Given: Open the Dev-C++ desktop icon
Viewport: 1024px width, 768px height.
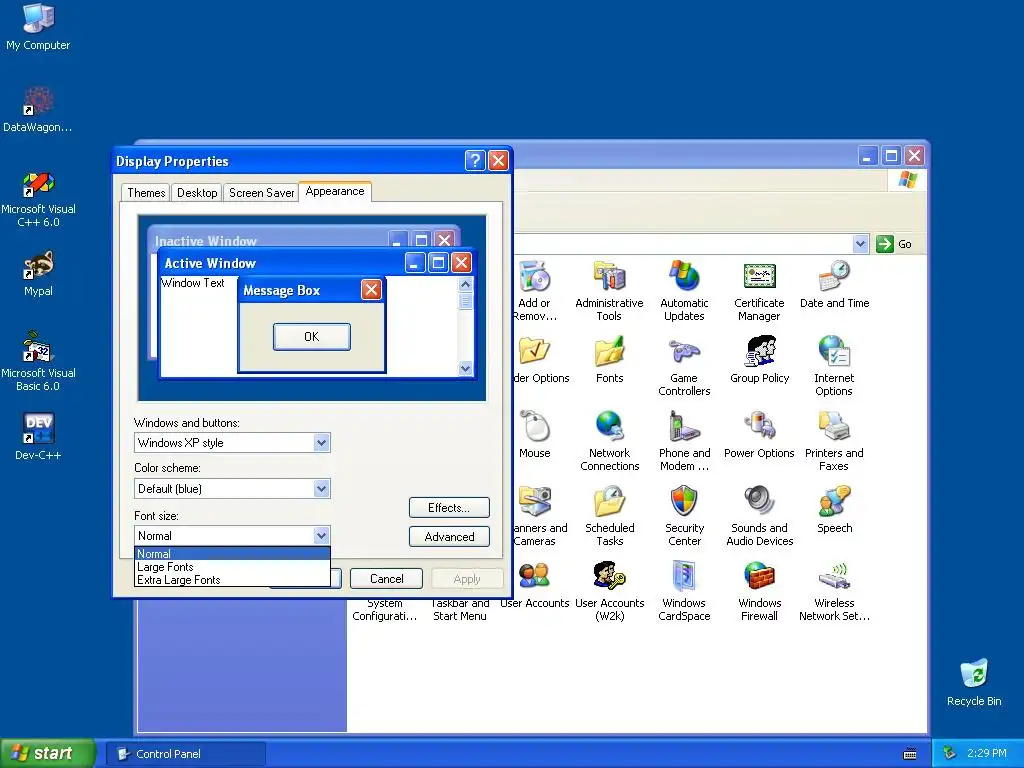Looking at the screenshot, I should 38,436.
